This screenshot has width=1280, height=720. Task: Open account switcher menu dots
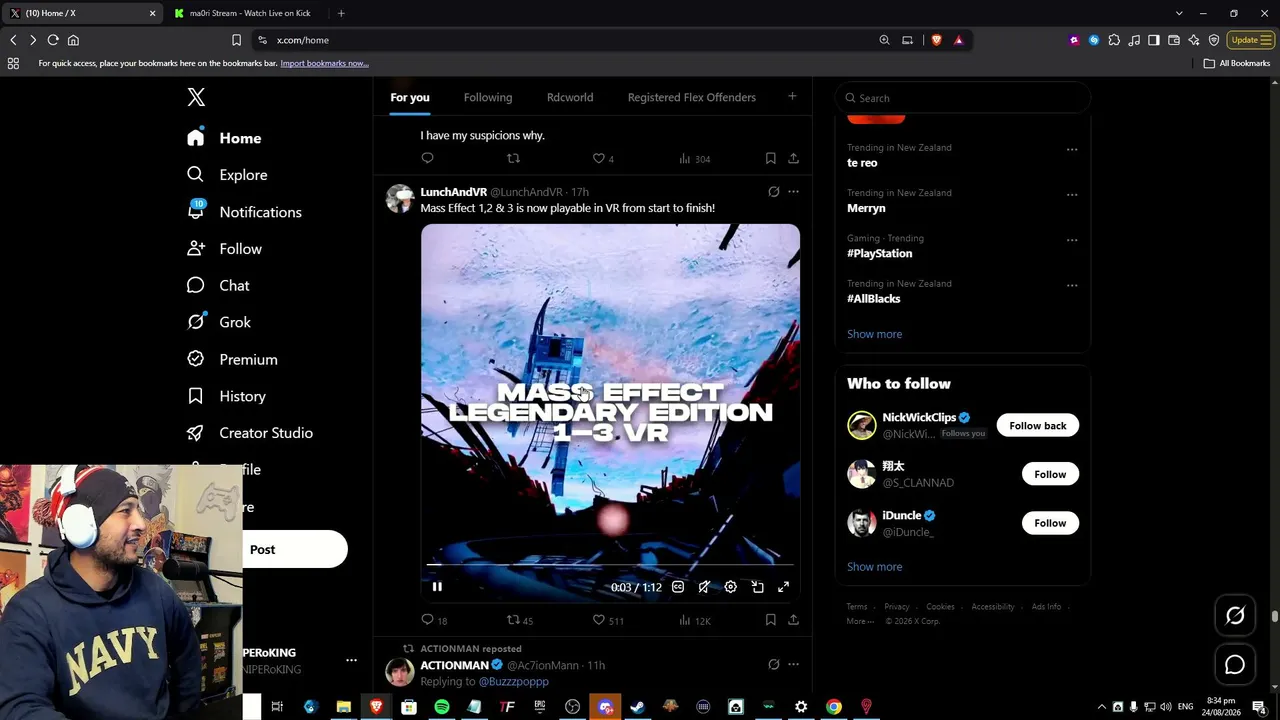(x=351, y=660)
